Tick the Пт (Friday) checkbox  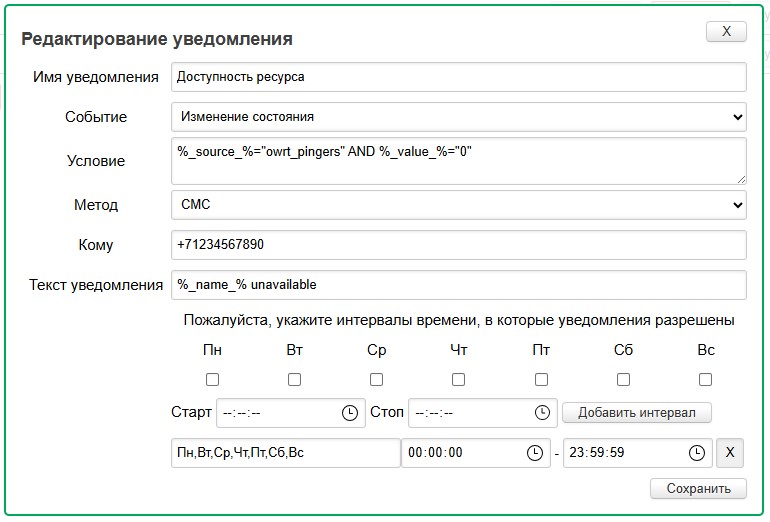pos(541,380)
